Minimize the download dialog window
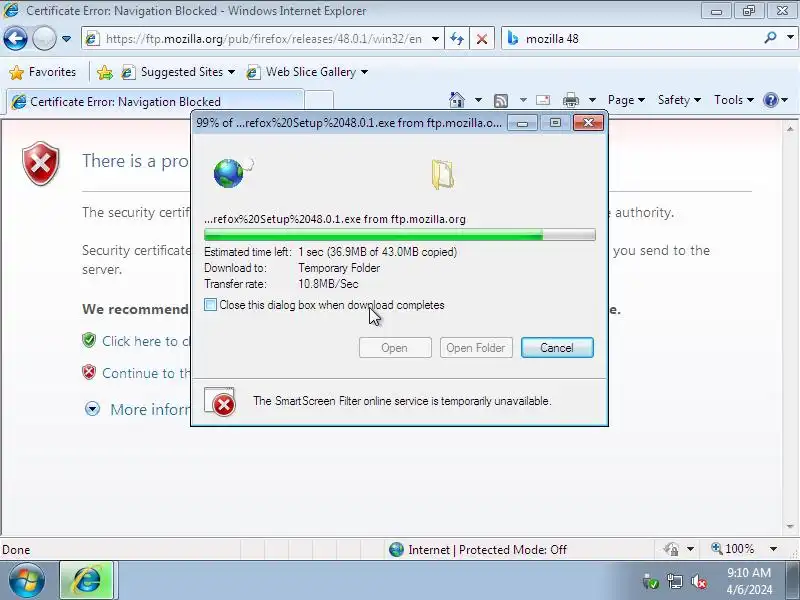This screenshot has width=800, height=600. coord(522,123)
